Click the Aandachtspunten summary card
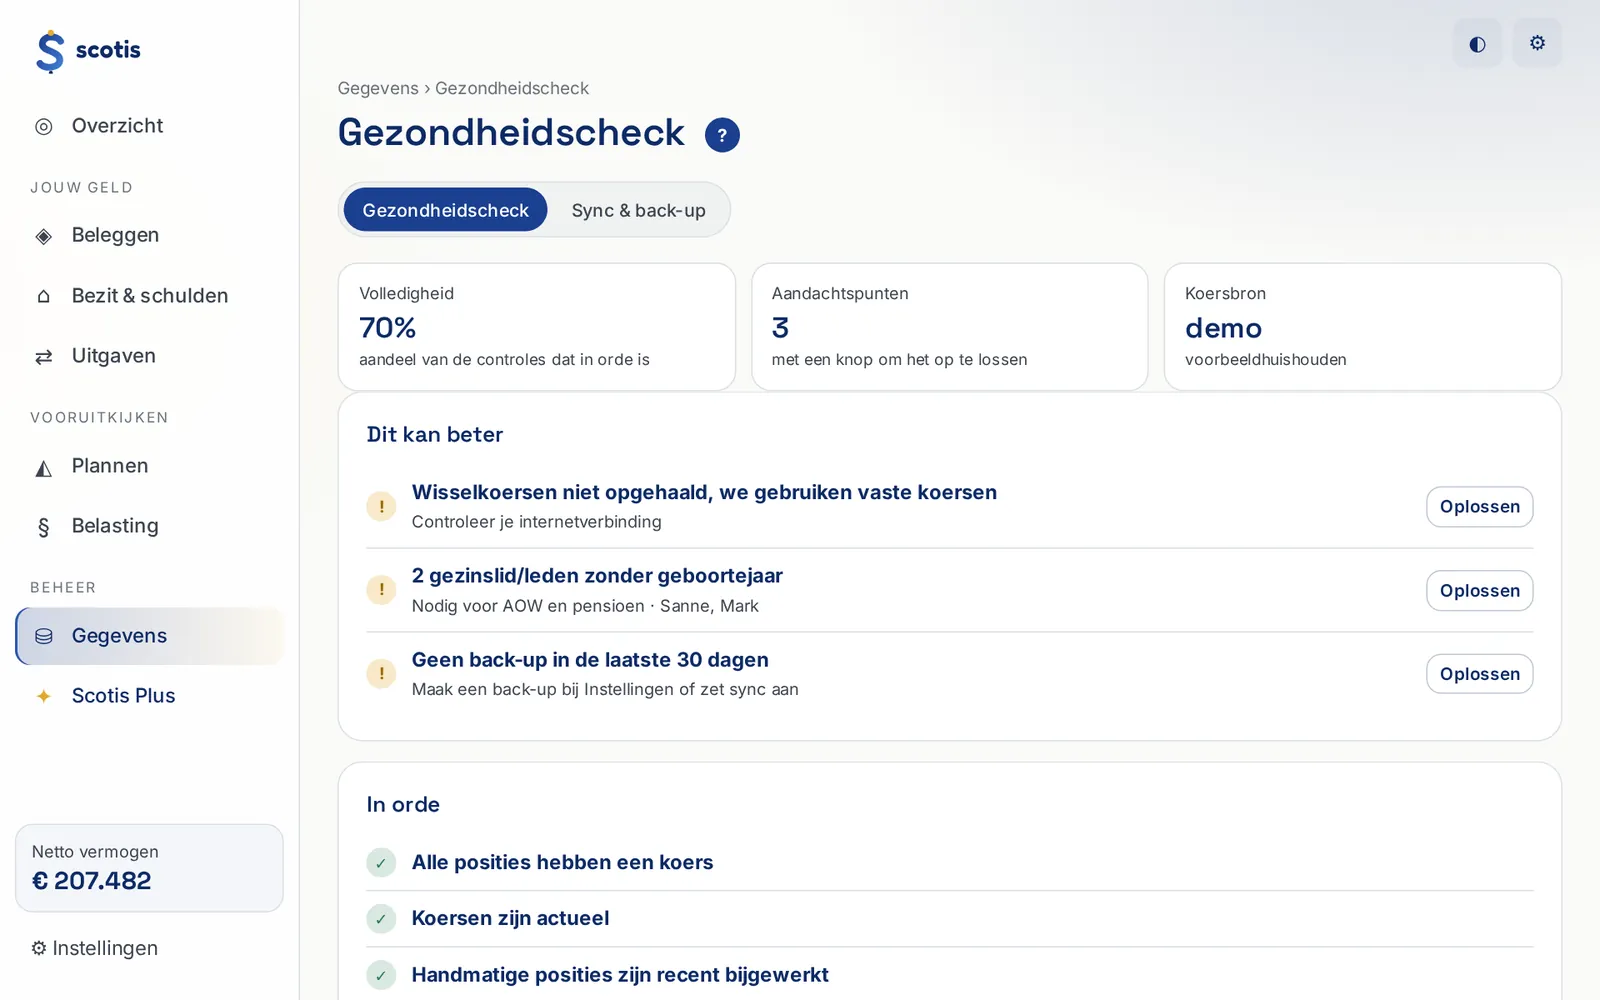1600x1000 pixels. [949, 327]
